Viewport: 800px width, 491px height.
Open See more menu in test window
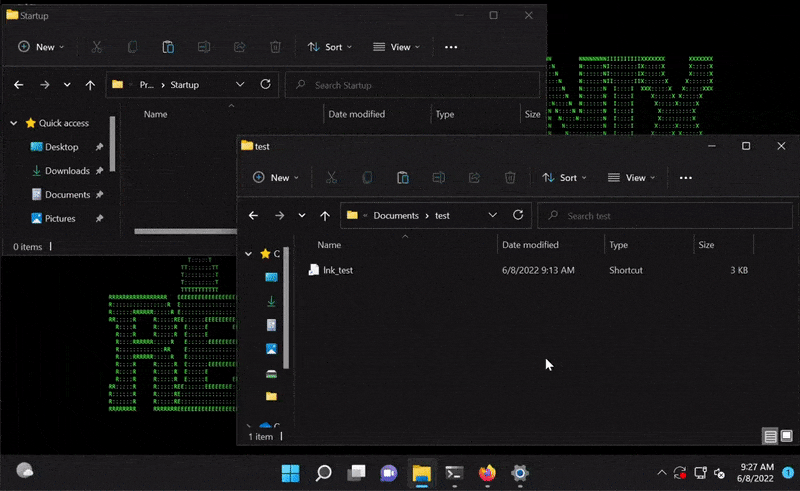[685, 178]
